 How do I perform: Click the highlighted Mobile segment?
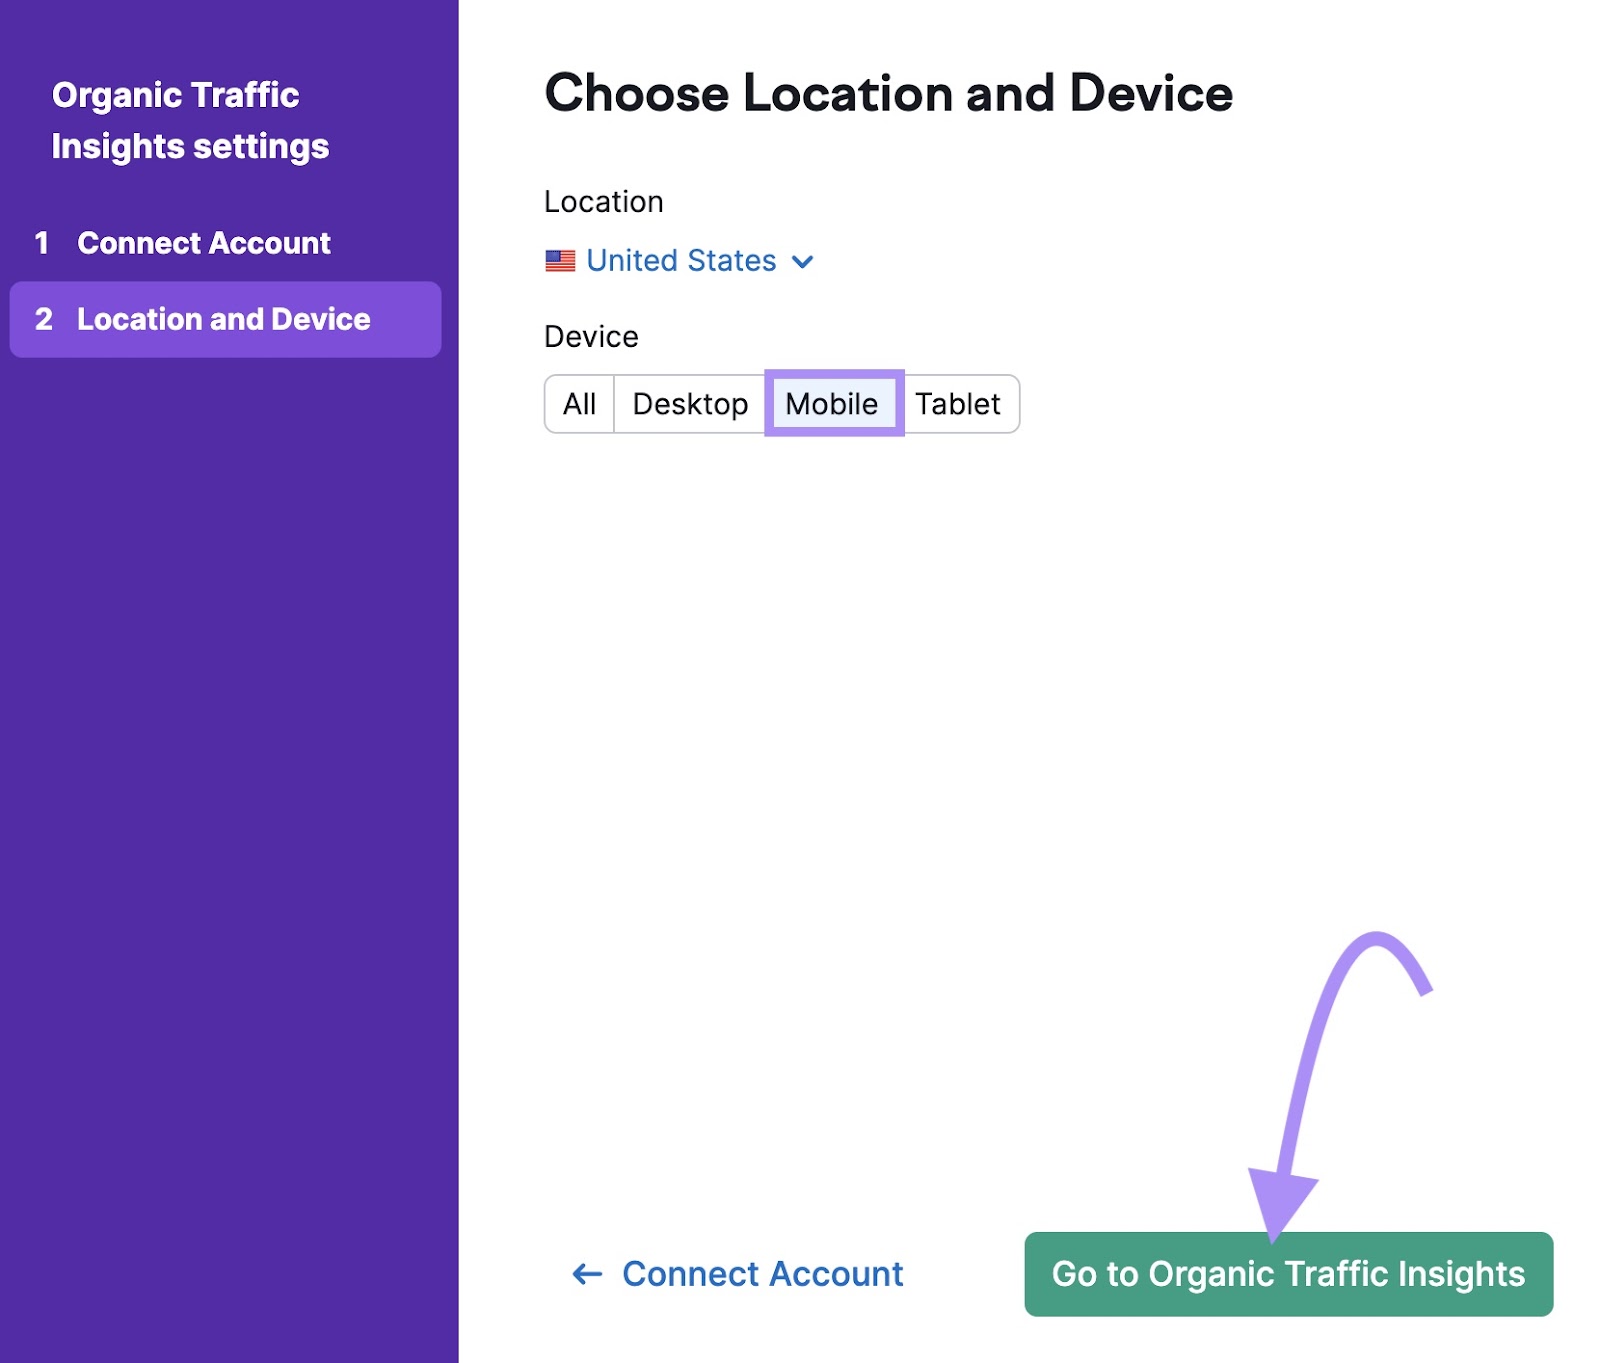pyautogui.click(x=833, y=404)
